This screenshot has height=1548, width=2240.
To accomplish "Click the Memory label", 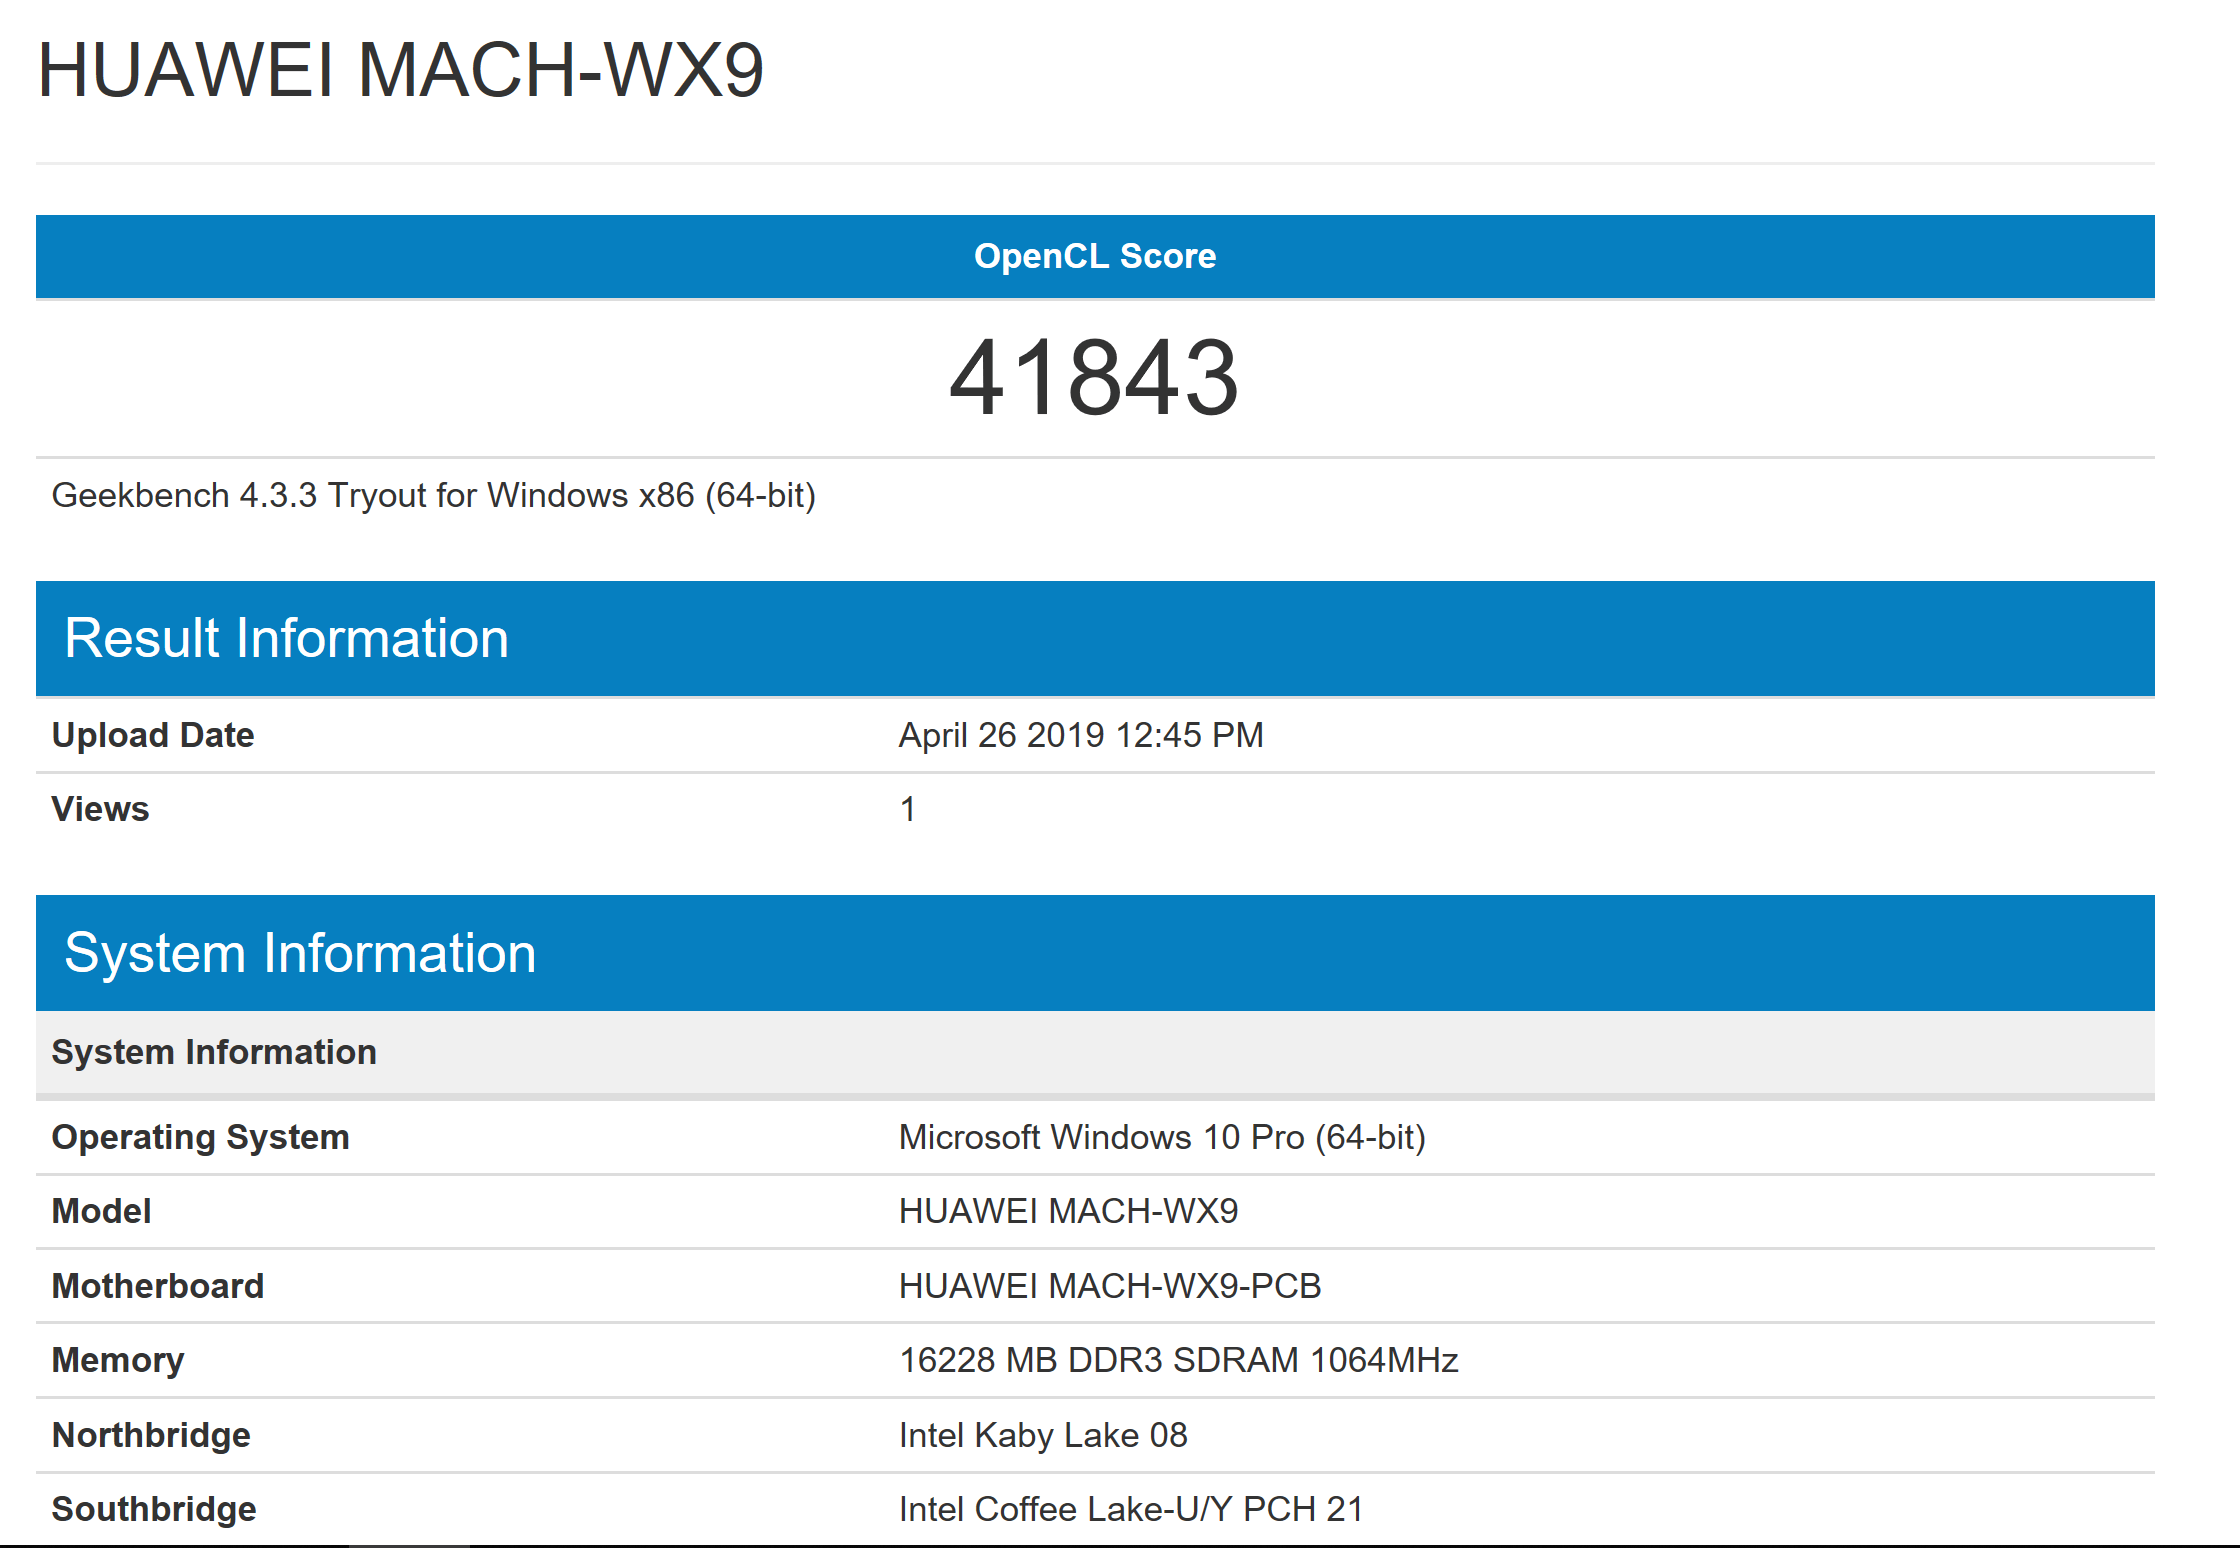I will pyautogui.click(x=118, y=1360).
